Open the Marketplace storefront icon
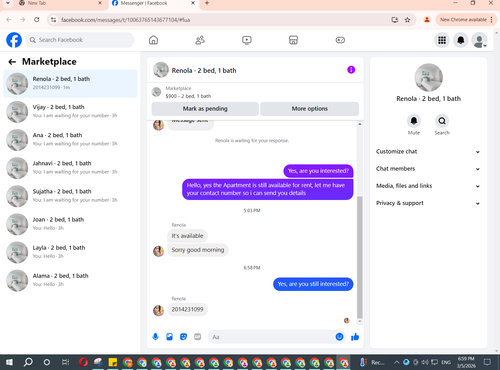Image resolution: width=500 pixels, height=370 pixels. coord(293,40)
